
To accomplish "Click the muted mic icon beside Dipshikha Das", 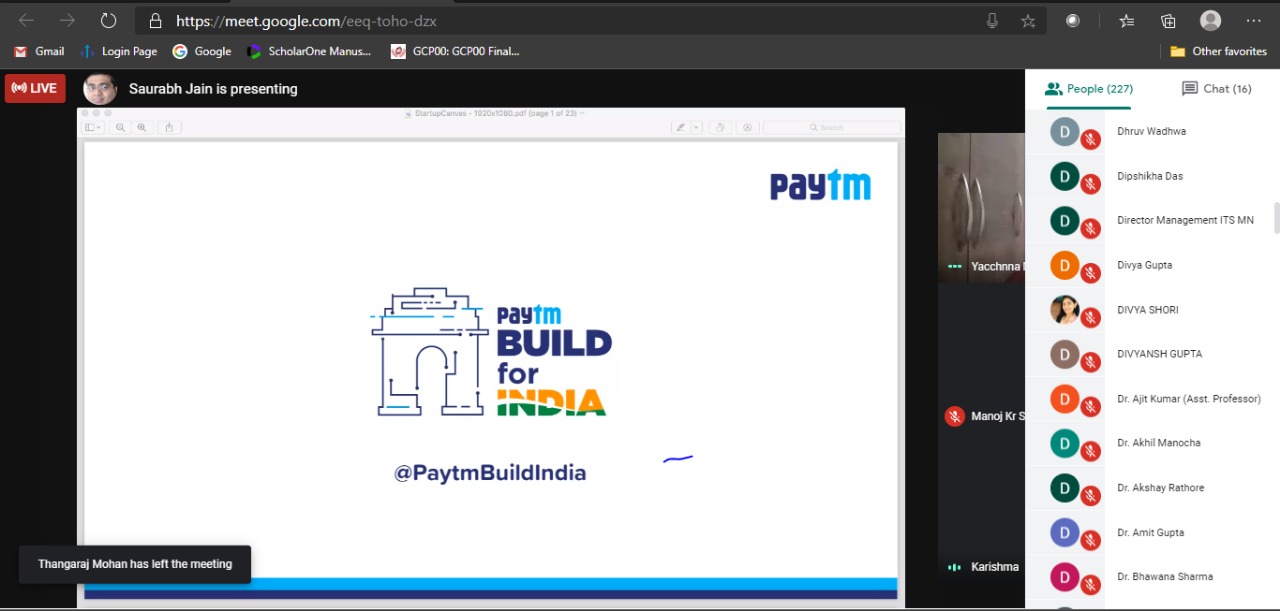I will (1090, 184).
